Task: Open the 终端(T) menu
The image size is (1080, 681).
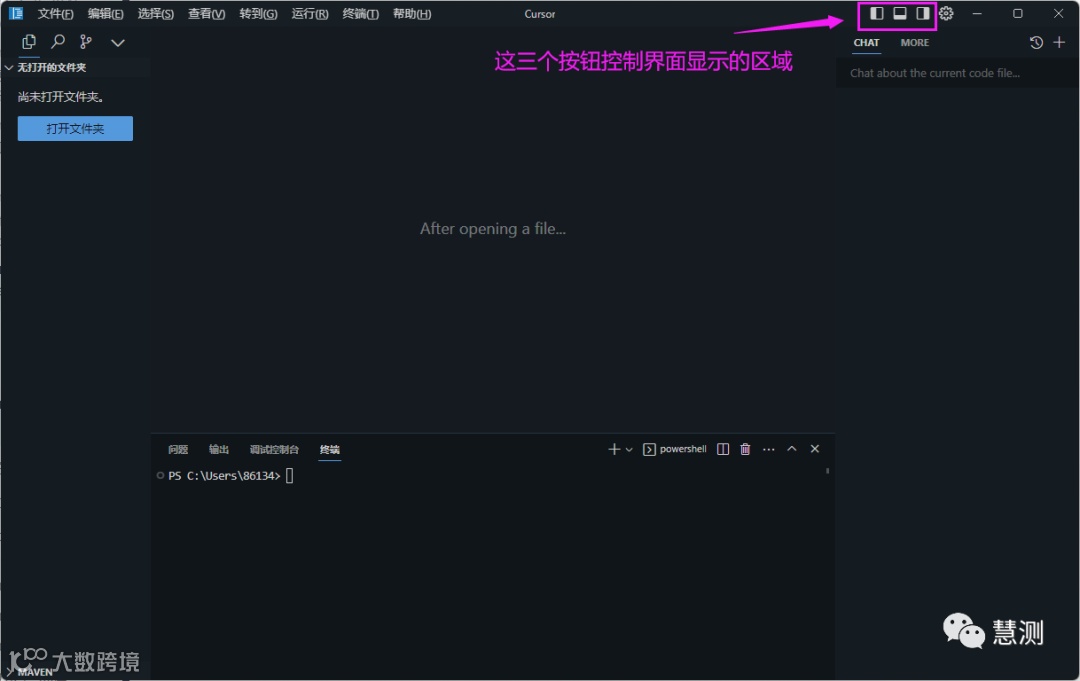Action: (361, 14)
